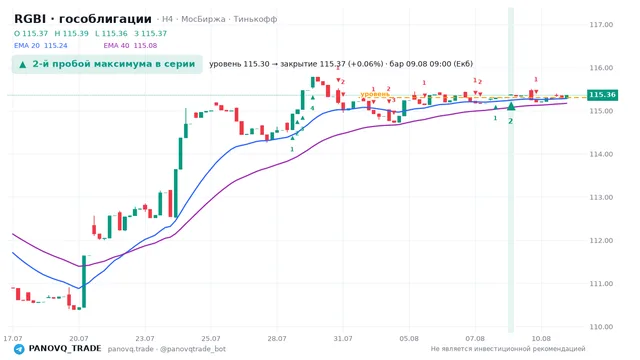The image size is (640, 360).
Task: Click the 112.00 price axis label
Action: tap(601, 241)
